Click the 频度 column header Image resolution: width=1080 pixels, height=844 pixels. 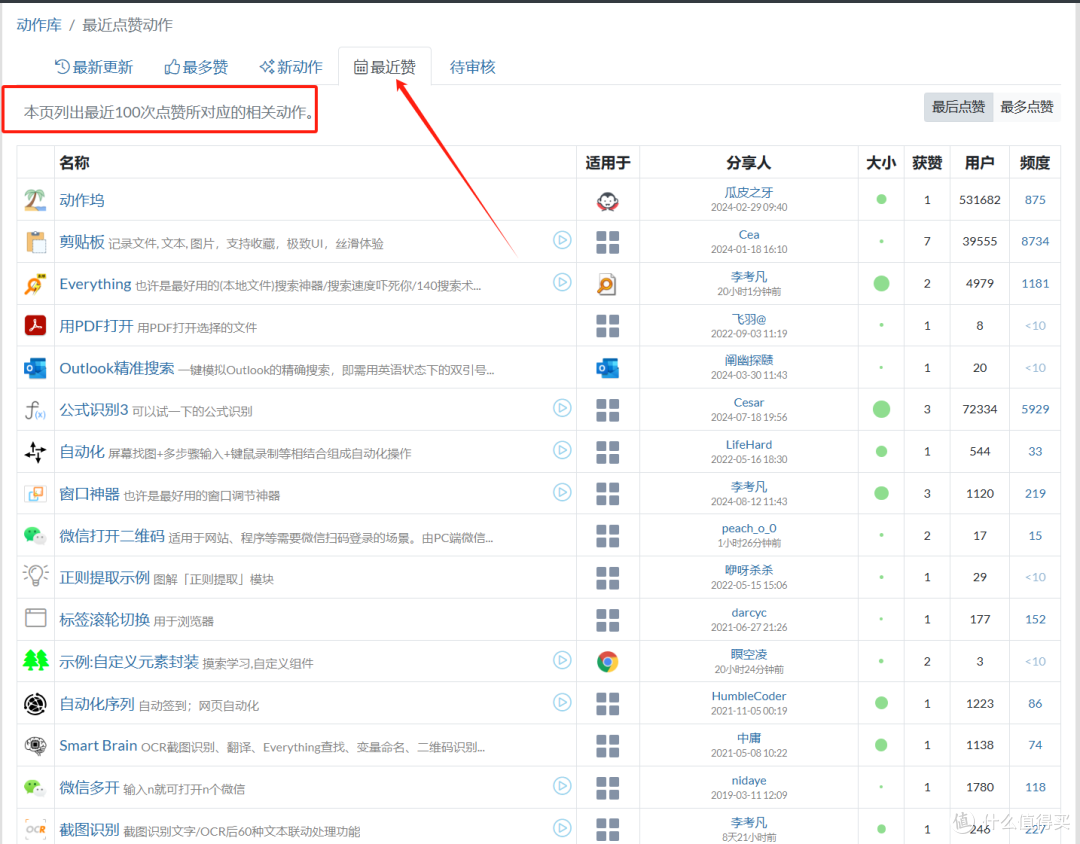[1035, 163]
